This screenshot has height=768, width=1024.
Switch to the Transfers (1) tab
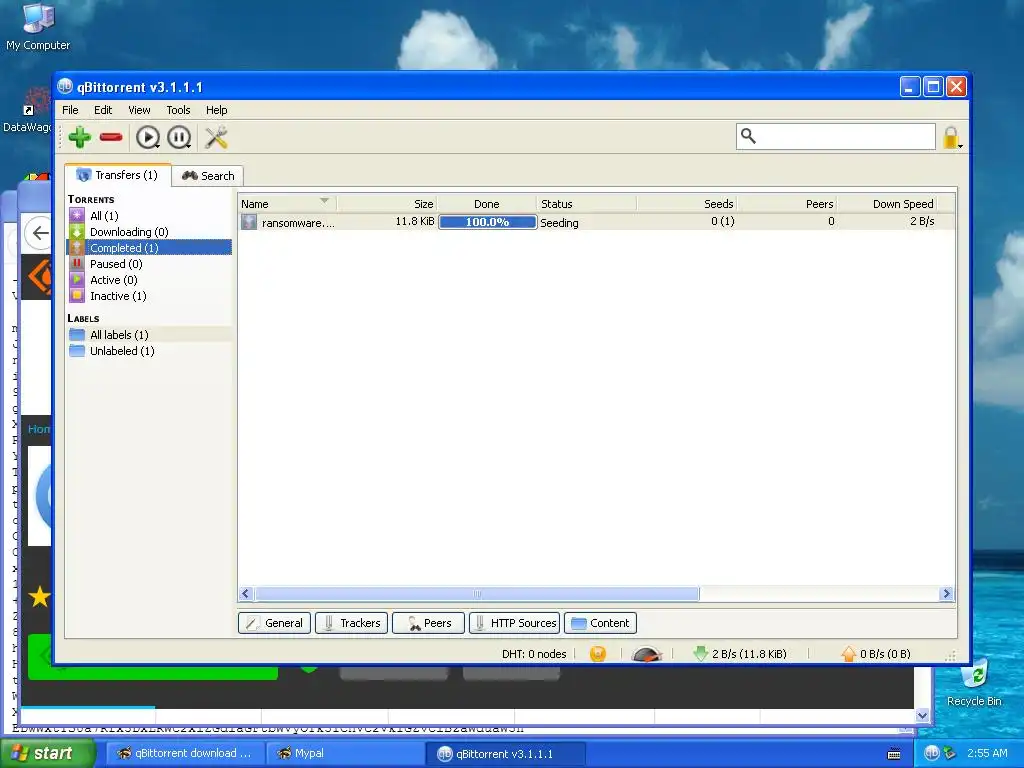coord(118,175)
